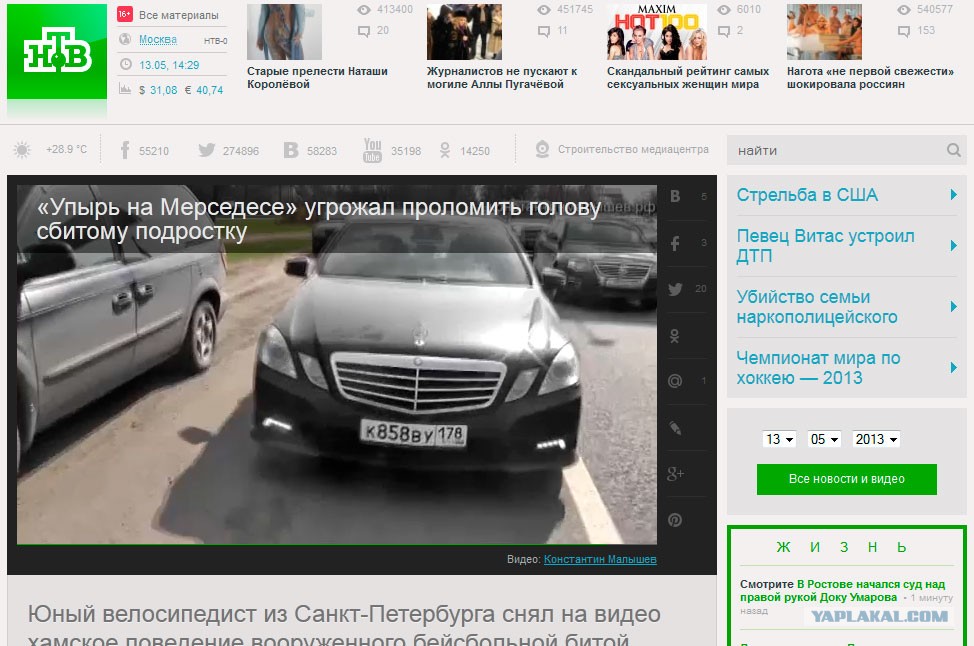Screen dimensions: 974x646
Task: Share the article via Google+ icon
Action: (x=675, y=473)
